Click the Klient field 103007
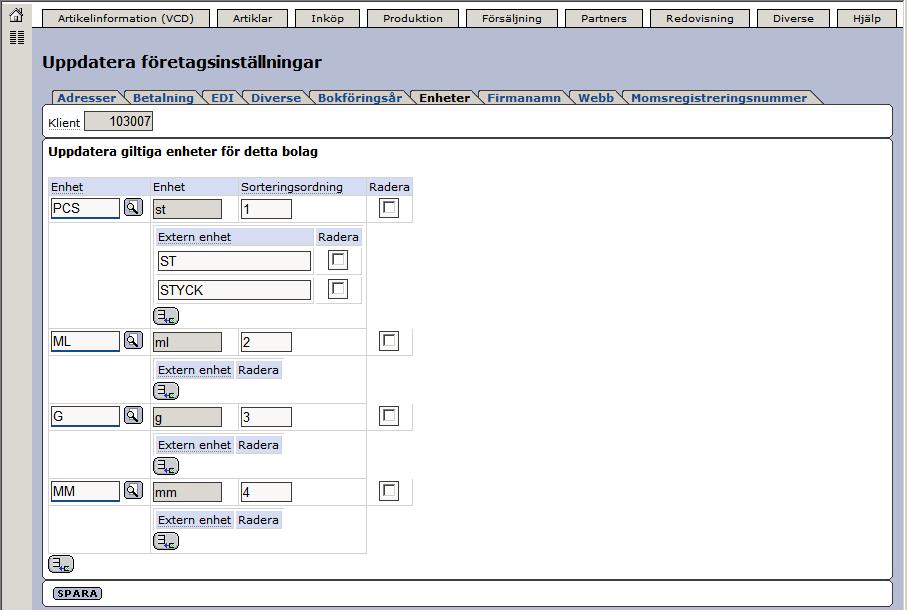The width and height of the screenshot is (907, 610). tap(119, 121)
